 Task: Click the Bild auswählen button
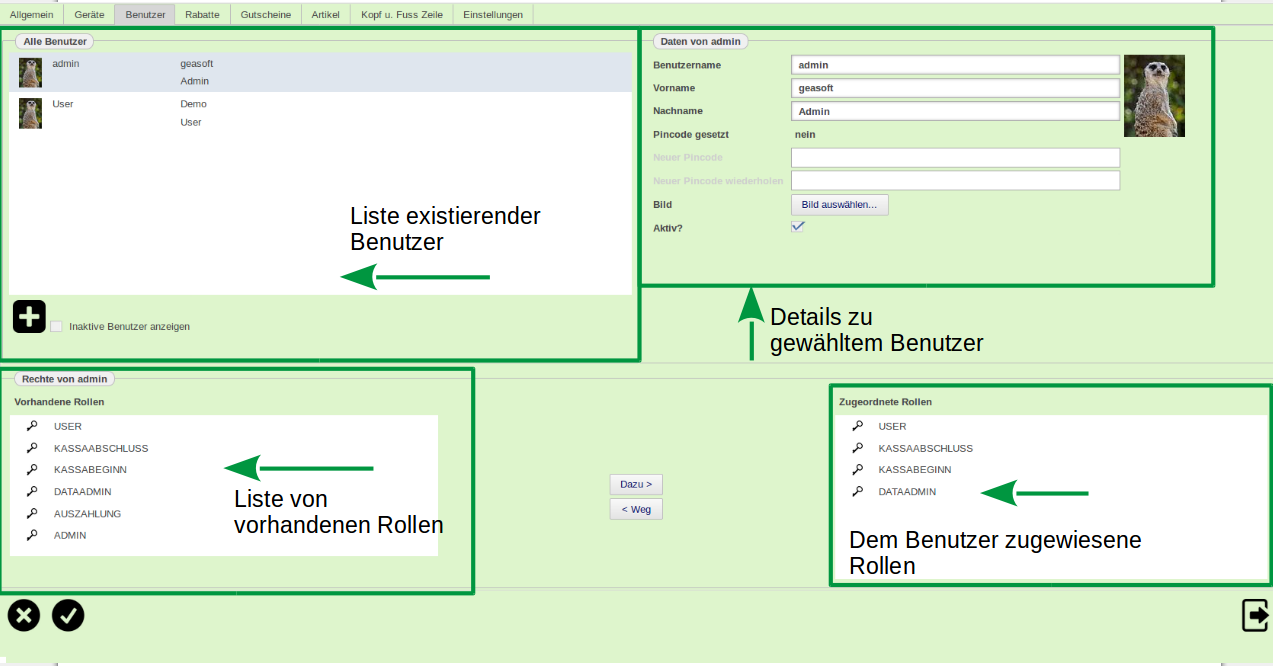pos(839,204)
